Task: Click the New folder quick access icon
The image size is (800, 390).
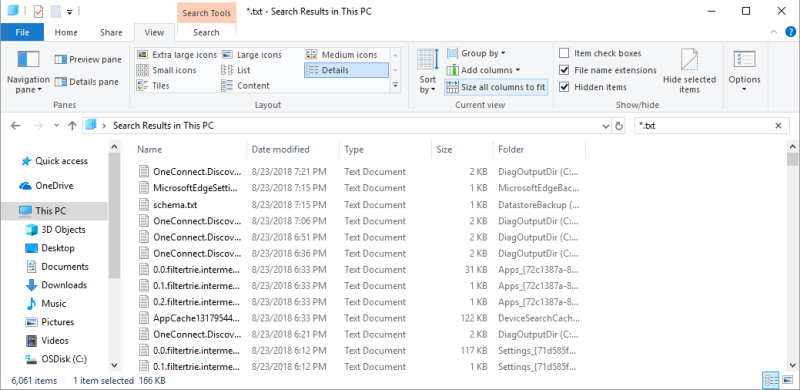Action: tap(56, 11)
